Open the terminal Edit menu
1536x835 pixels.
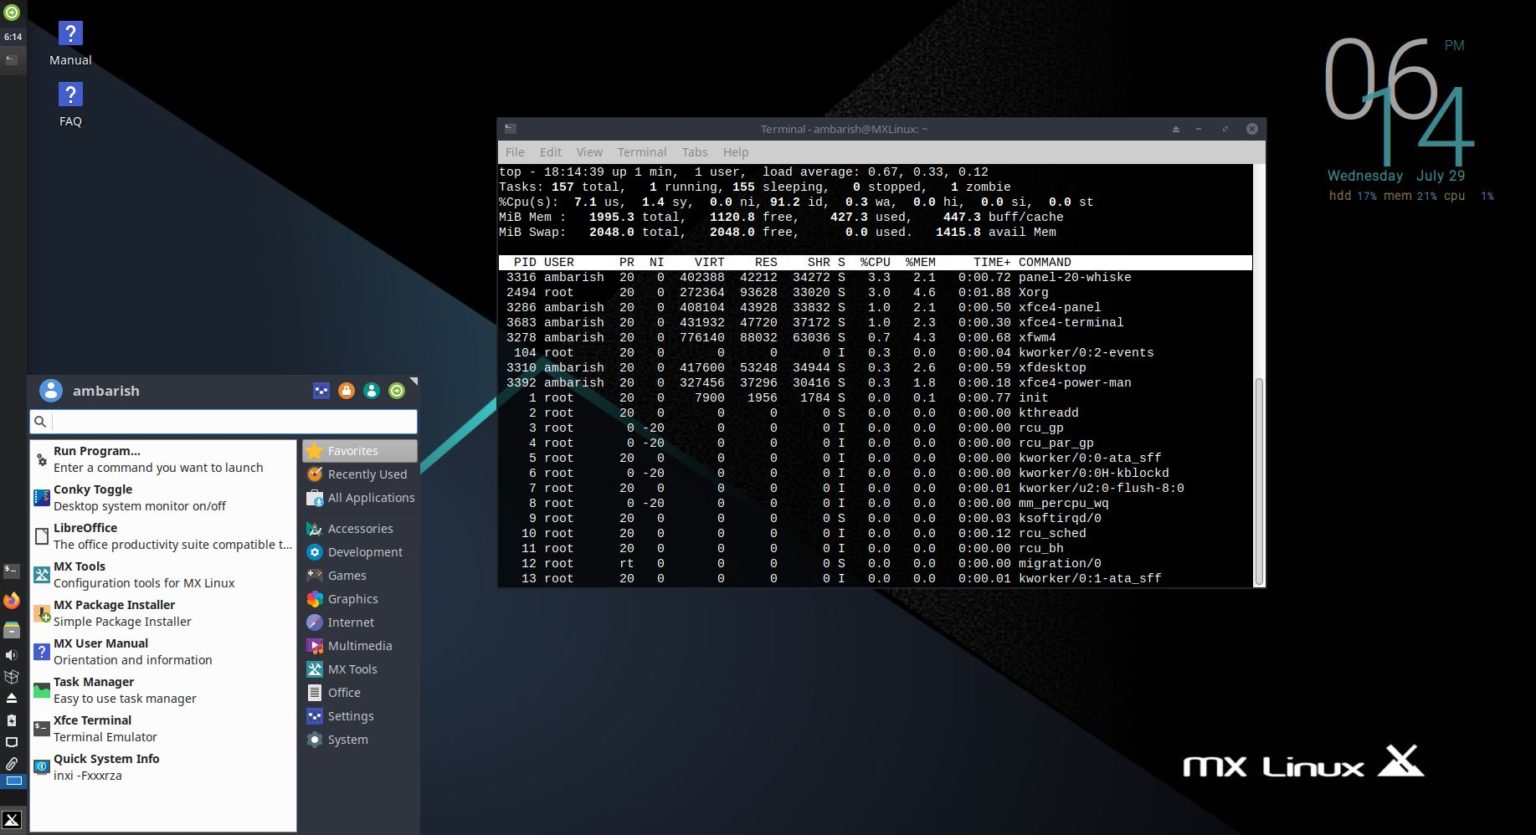point(551,152)
